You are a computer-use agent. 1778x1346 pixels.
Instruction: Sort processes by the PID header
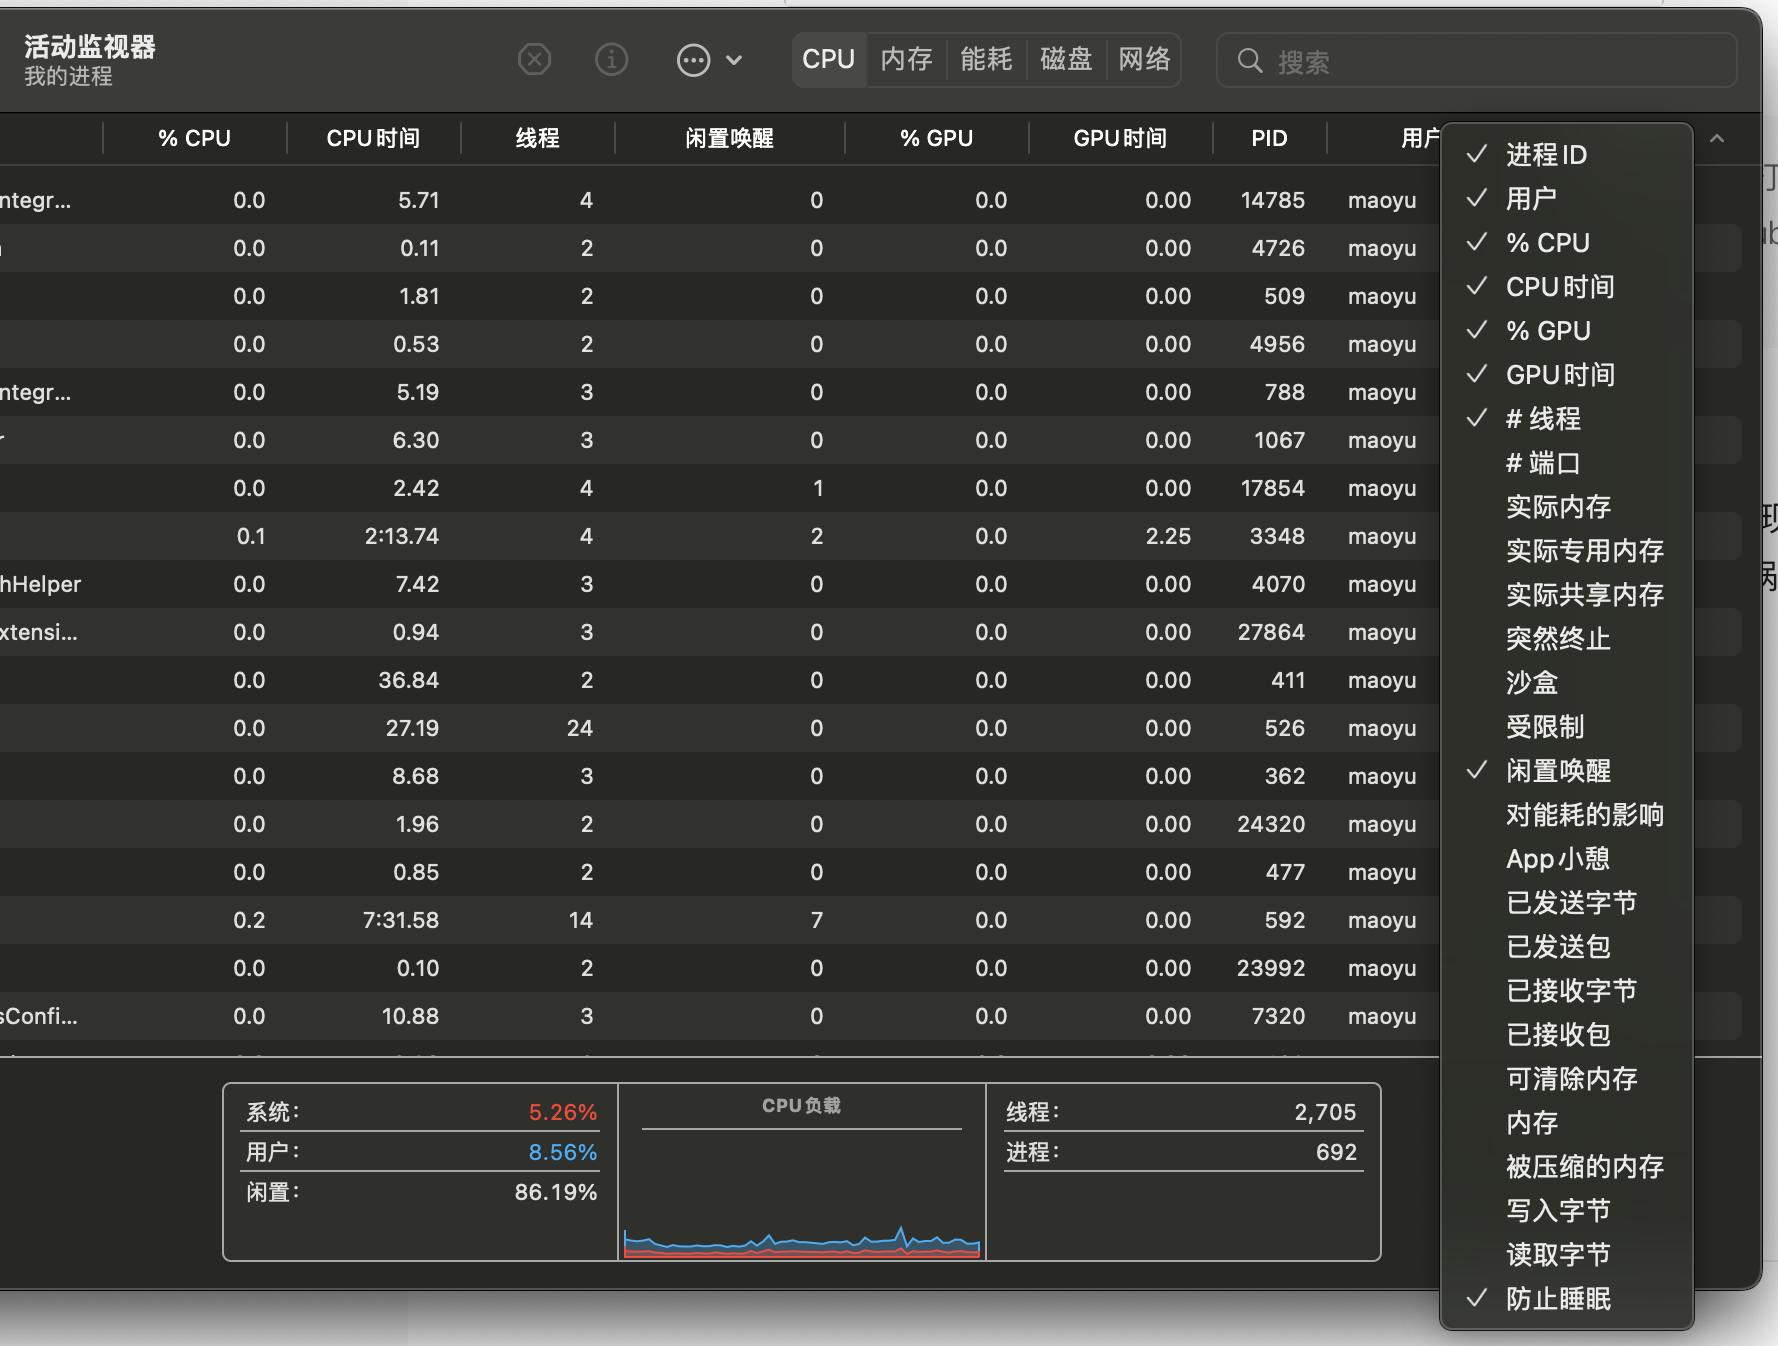click(1269, 138)
